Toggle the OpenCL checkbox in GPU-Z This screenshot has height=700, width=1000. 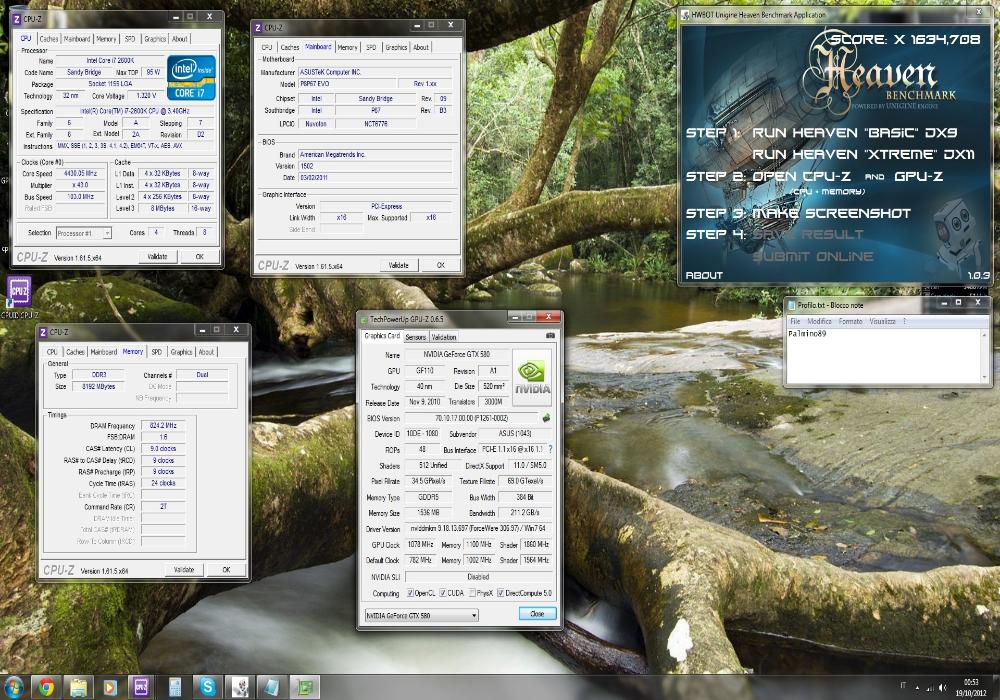point(410,594)
